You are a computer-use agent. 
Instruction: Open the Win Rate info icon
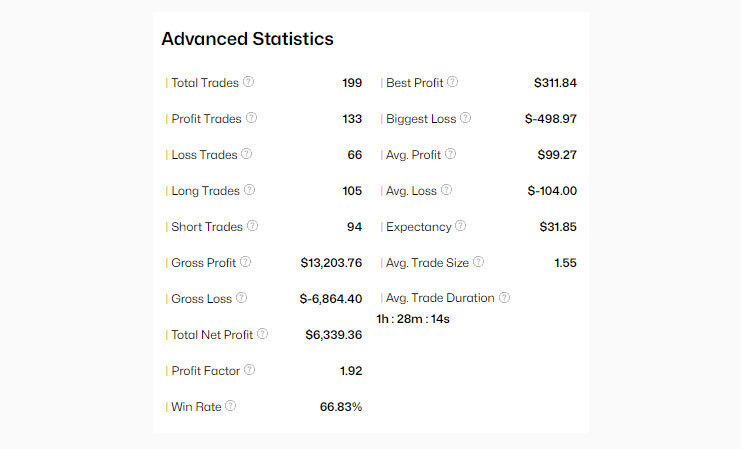pyautogui.click(x=231, y=406)
